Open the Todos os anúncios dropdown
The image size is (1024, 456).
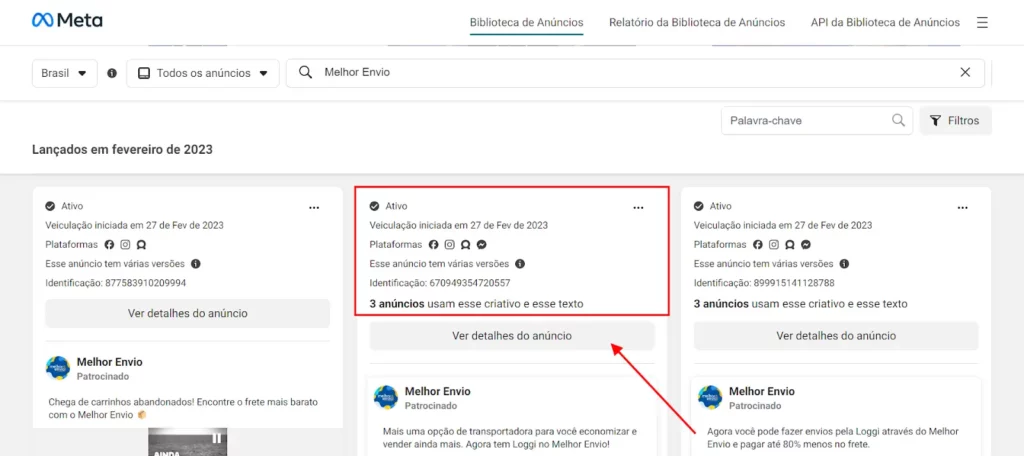point(203,73)
